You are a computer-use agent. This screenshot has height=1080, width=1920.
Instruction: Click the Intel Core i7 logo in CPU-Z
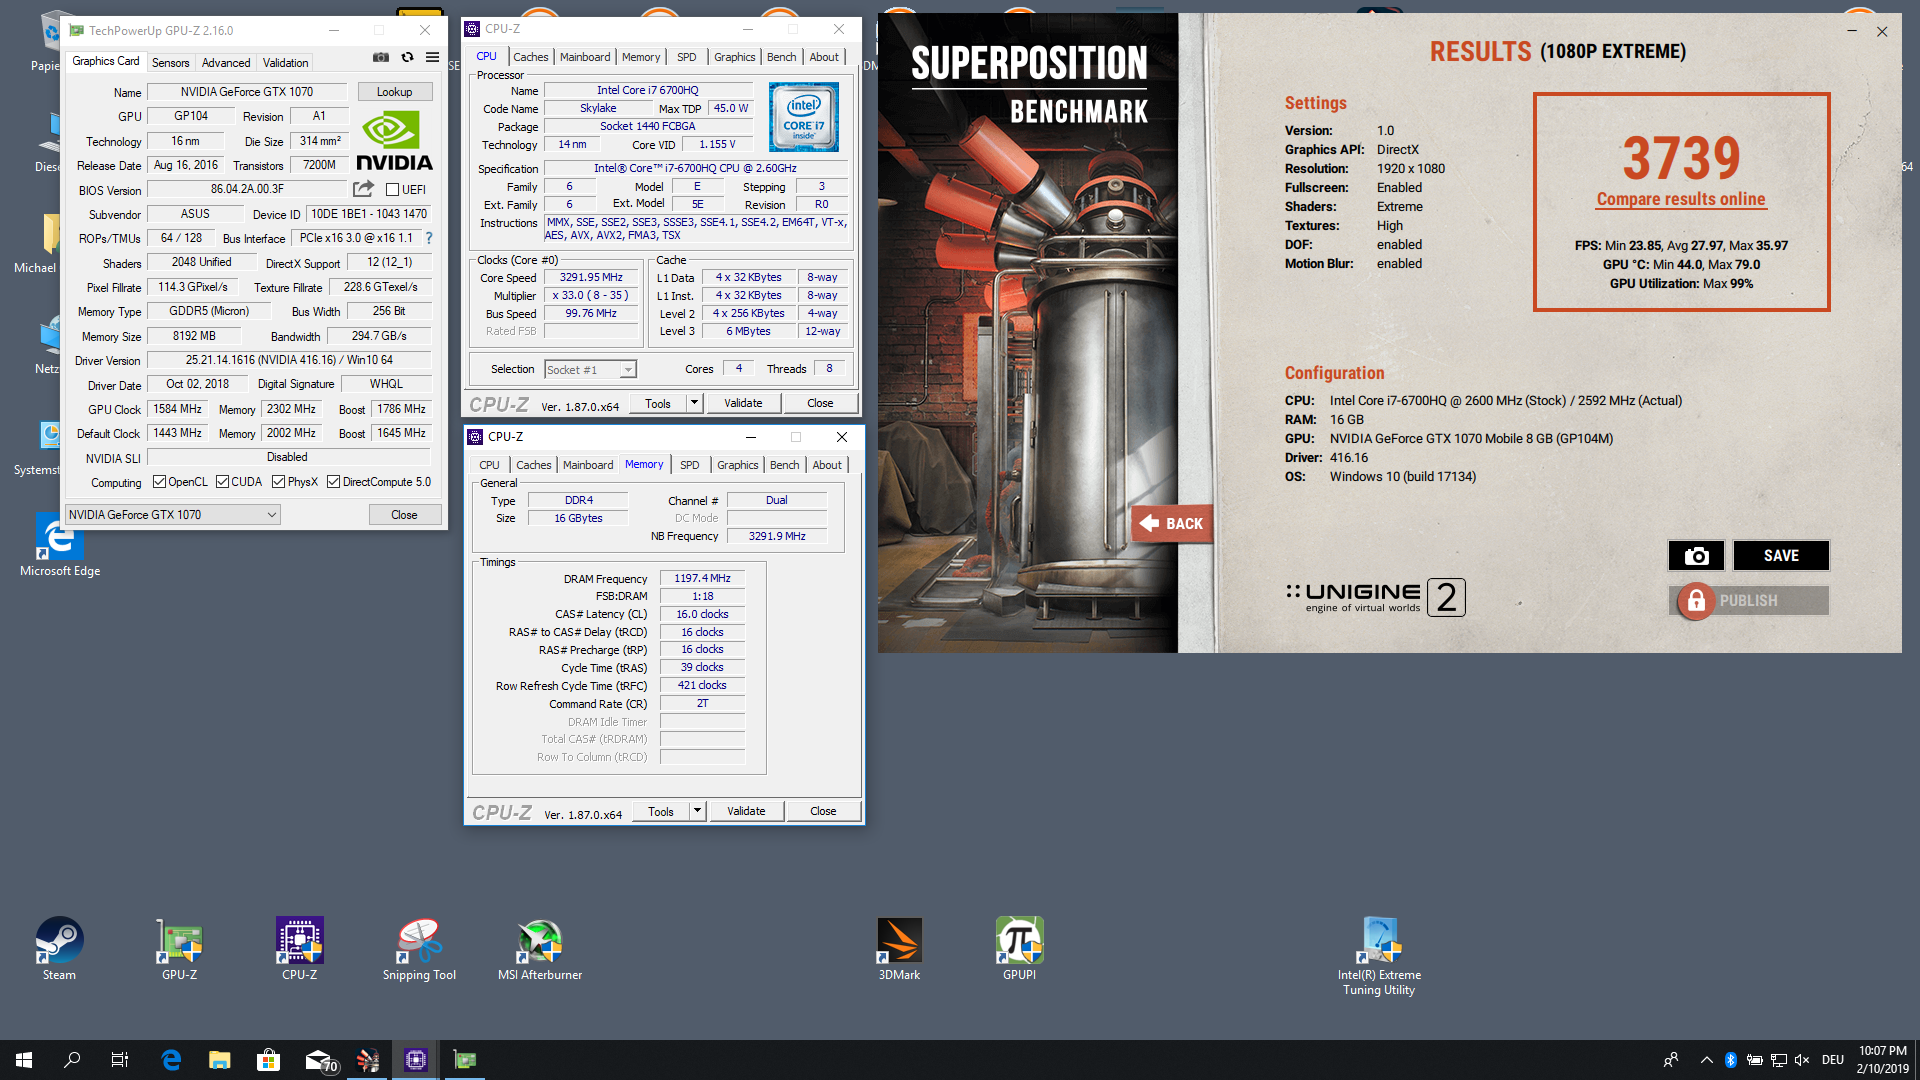click(x=804, y=117)
